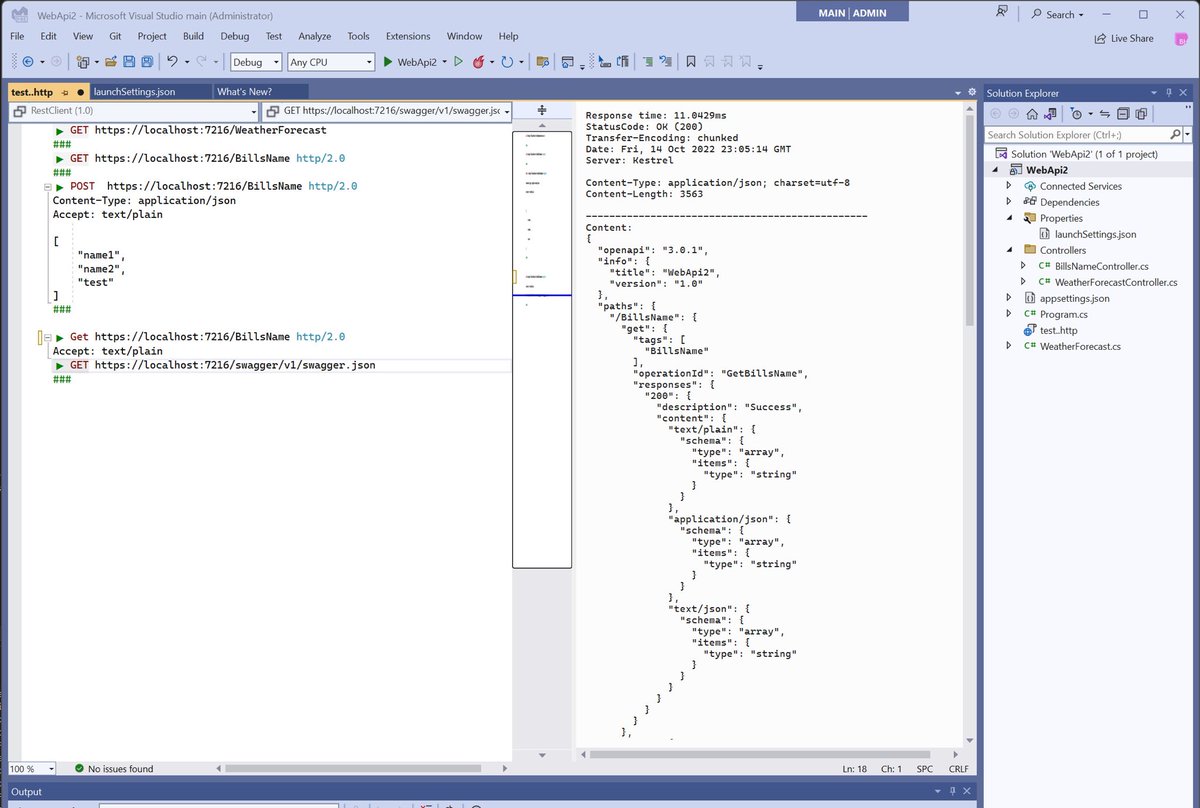Click the Collapse All icon in Solution Explorer
This screenshot has height=808, width=1200.
(1123, 113)
